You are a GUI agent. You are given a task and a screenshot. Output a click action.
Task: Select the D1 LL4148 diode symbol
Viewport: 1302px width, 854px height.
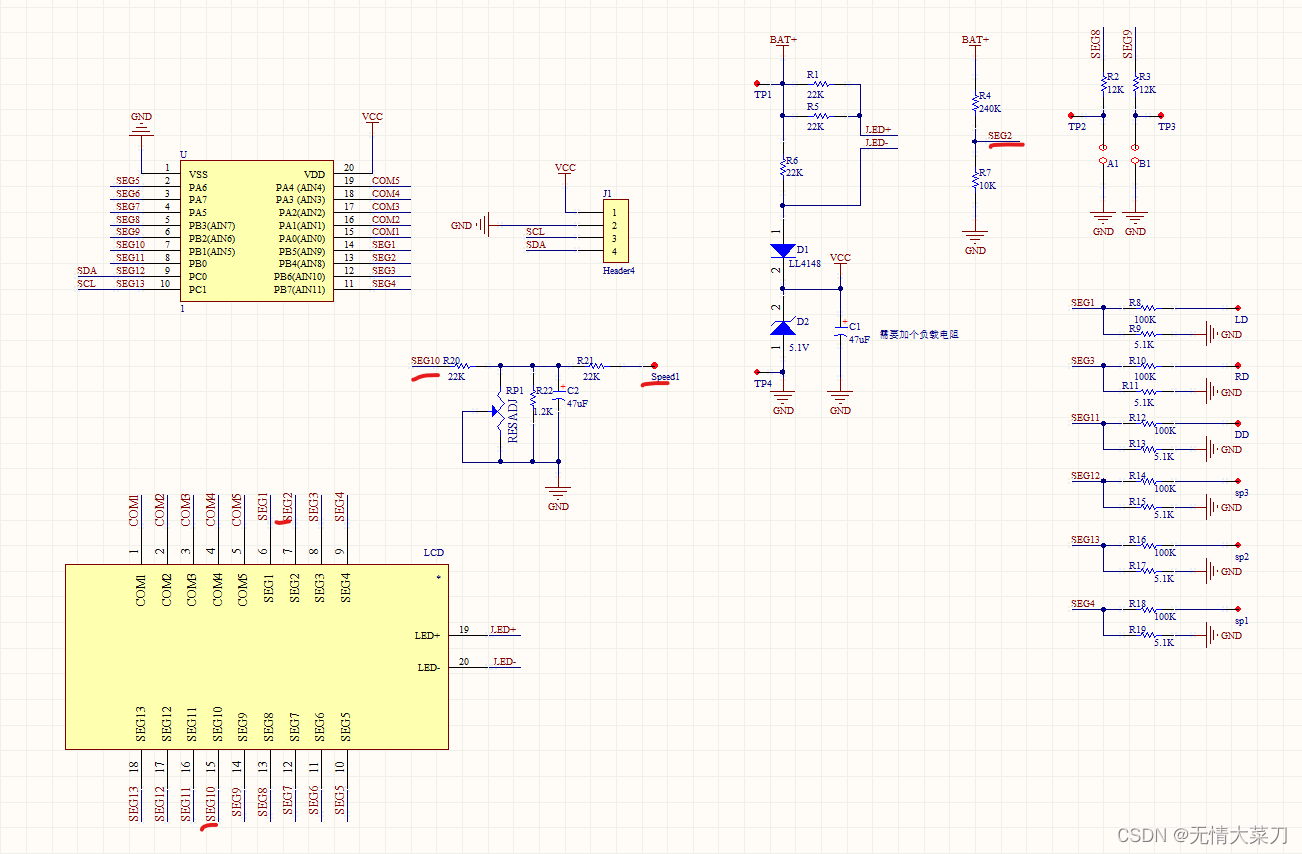783,250
